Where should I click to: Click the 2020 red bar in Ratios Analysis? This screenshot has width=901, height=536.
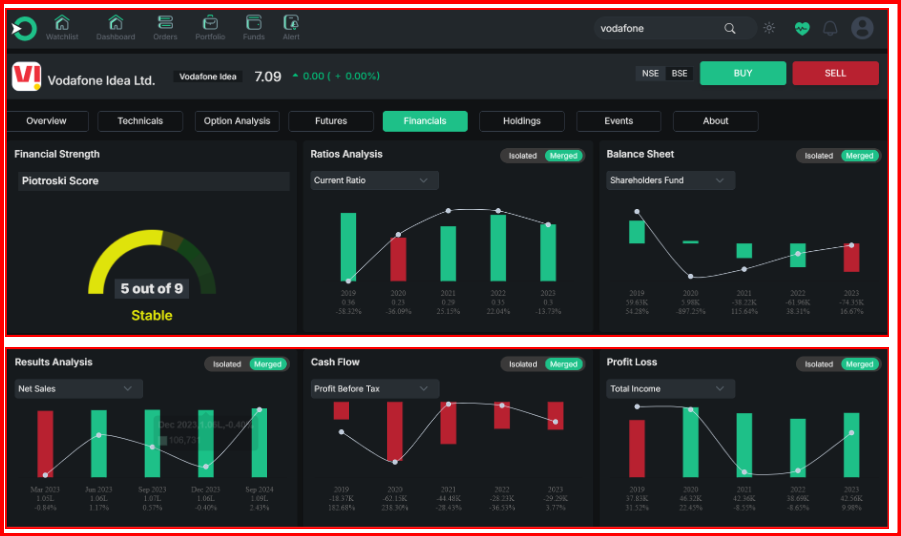point(398,259)
